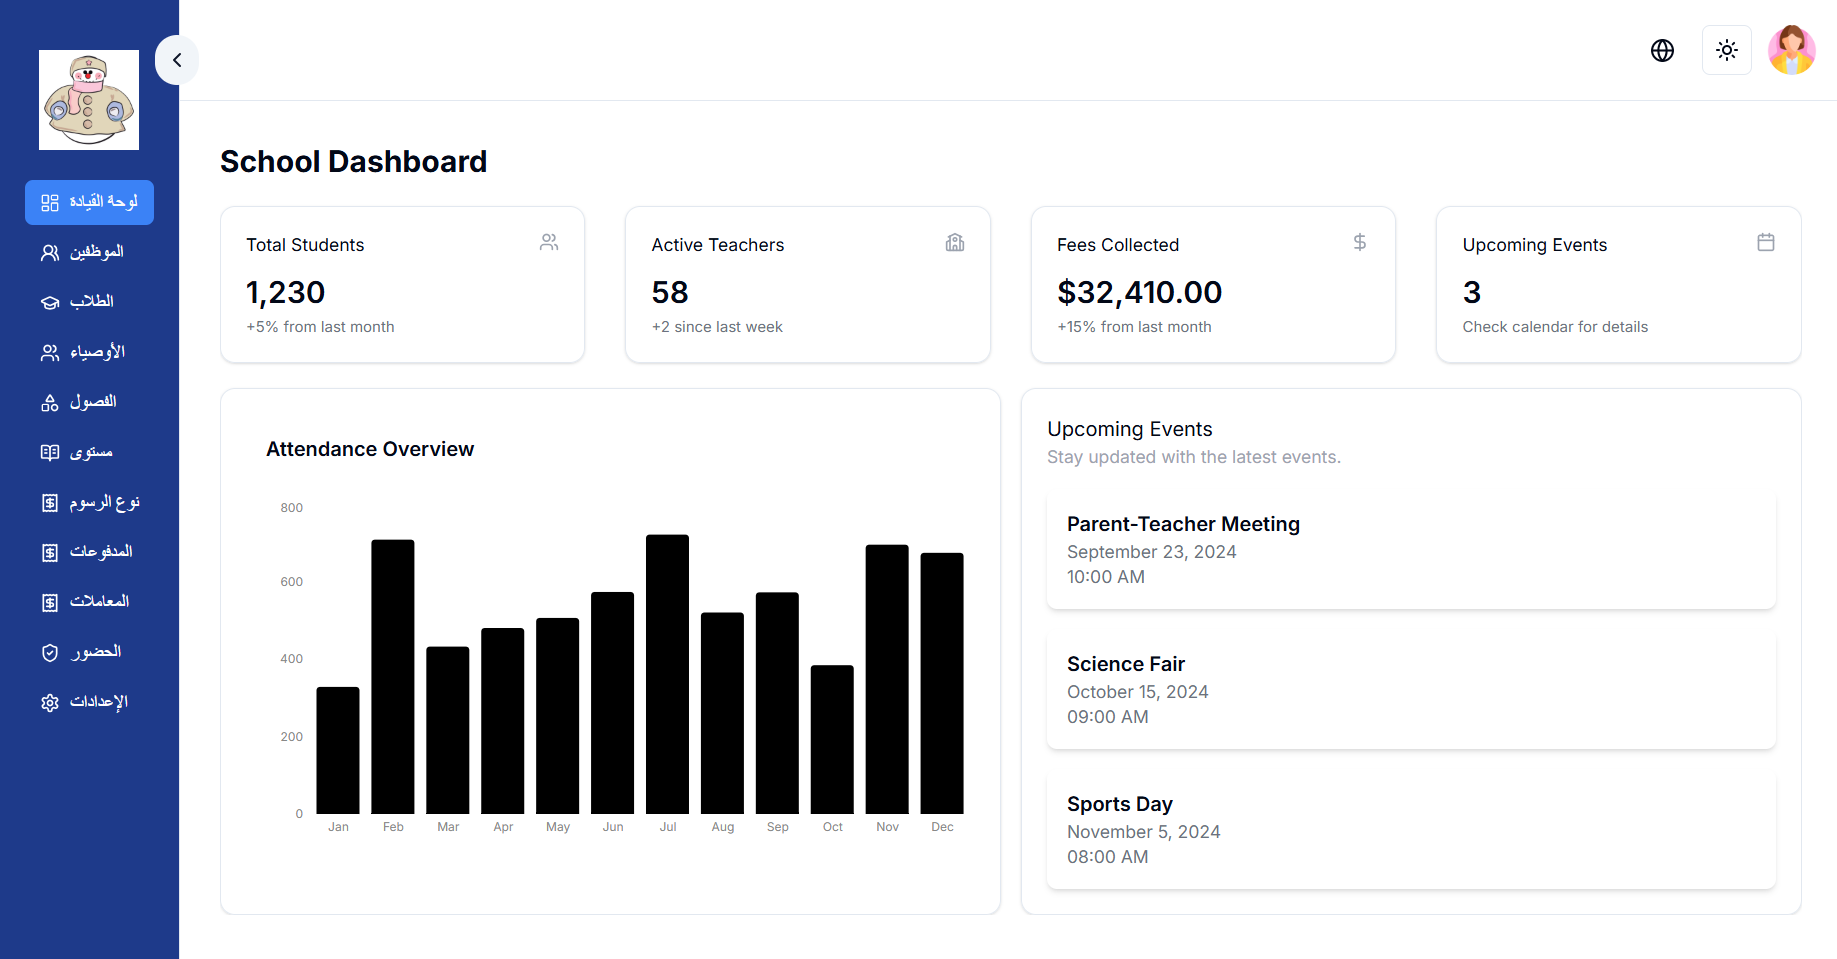Viewport: 1837px width, 959px height.
Task: Click the graduation cap الطلاب icon
Action: pos(50,303)
